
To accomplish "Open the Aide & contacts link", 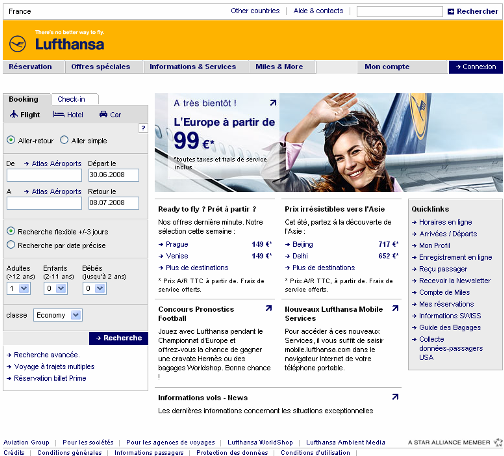I will point(318,11).
